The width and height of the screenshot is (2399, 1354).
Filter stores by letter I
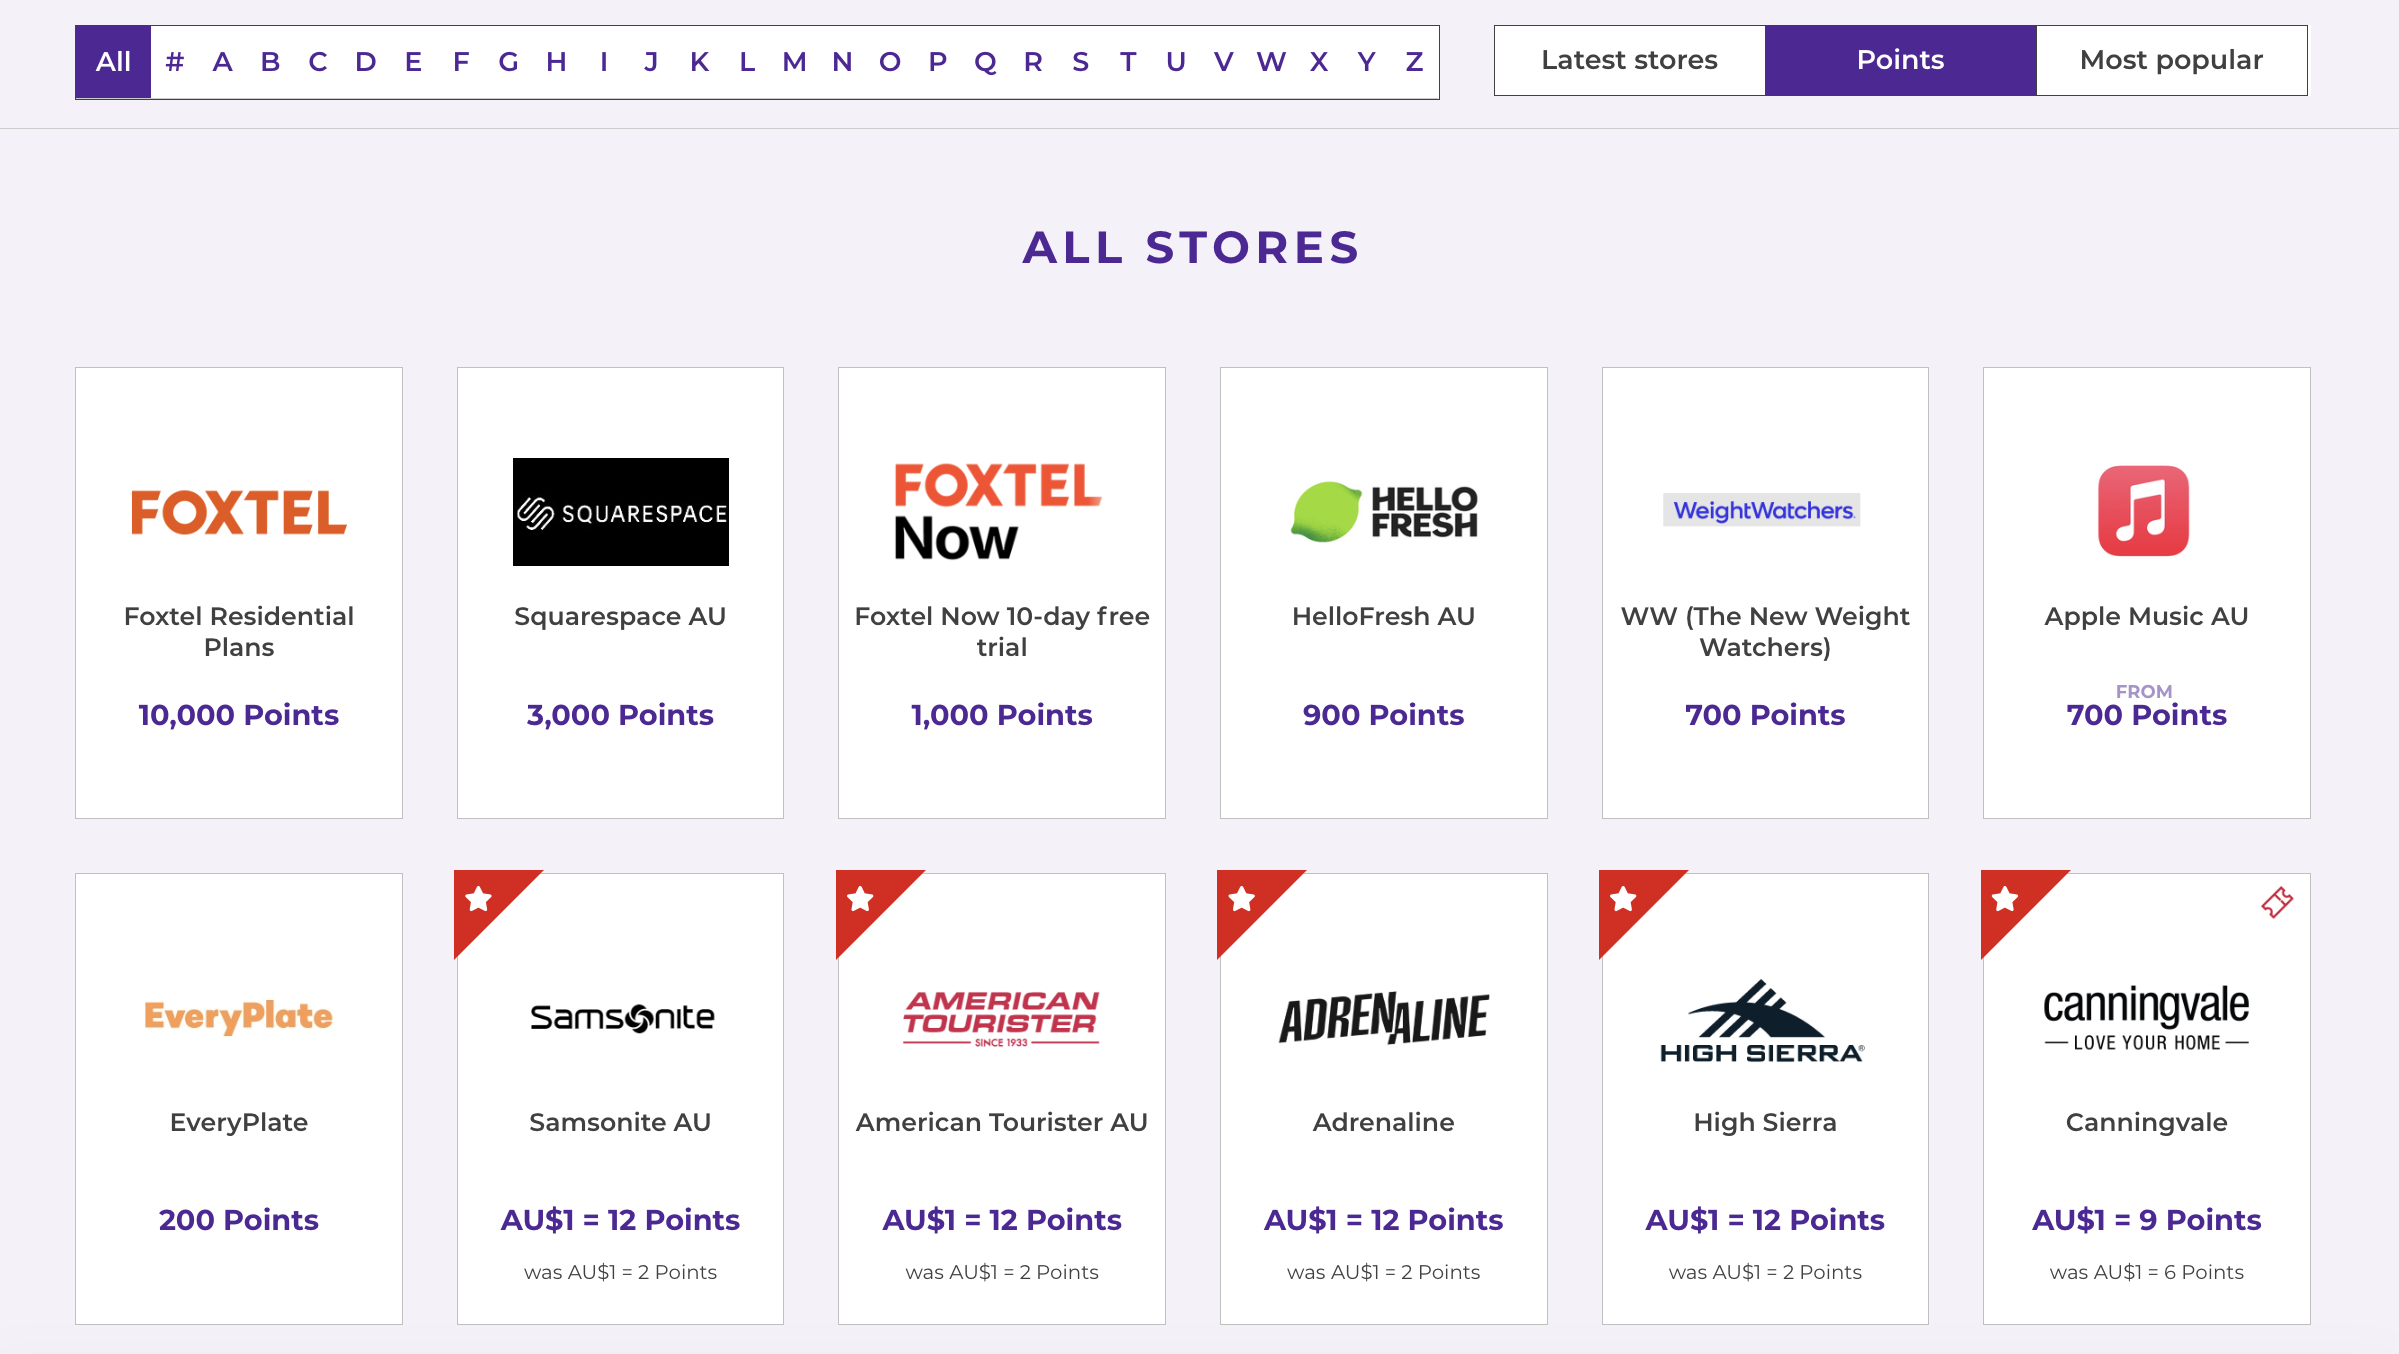click(x=604, y=62)
